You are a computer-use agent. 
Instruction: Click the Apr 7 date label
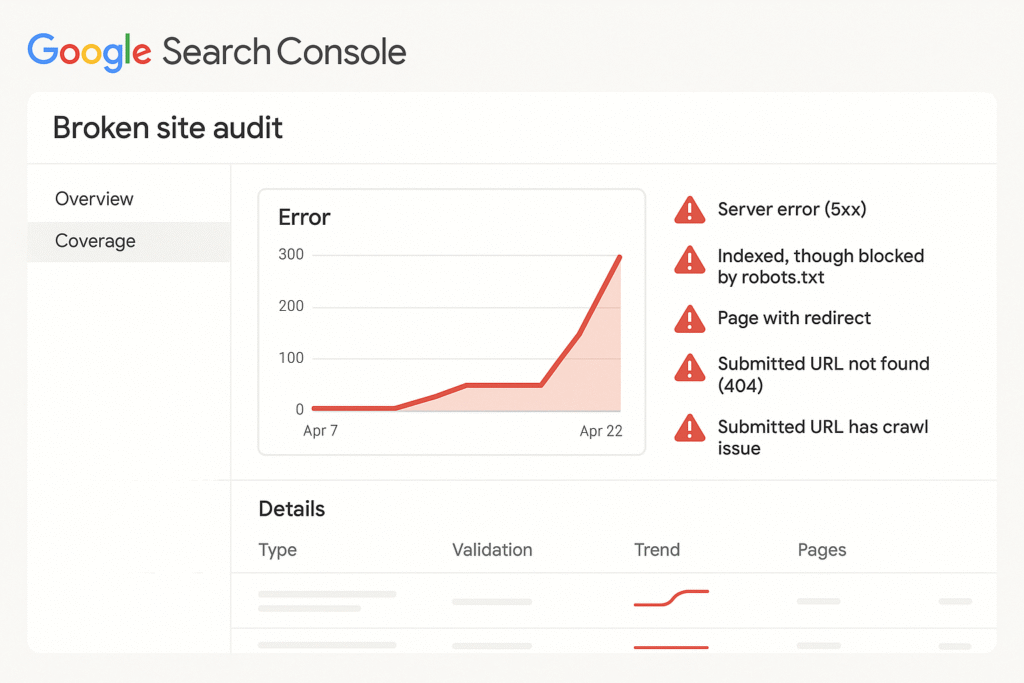coord(321,431)
